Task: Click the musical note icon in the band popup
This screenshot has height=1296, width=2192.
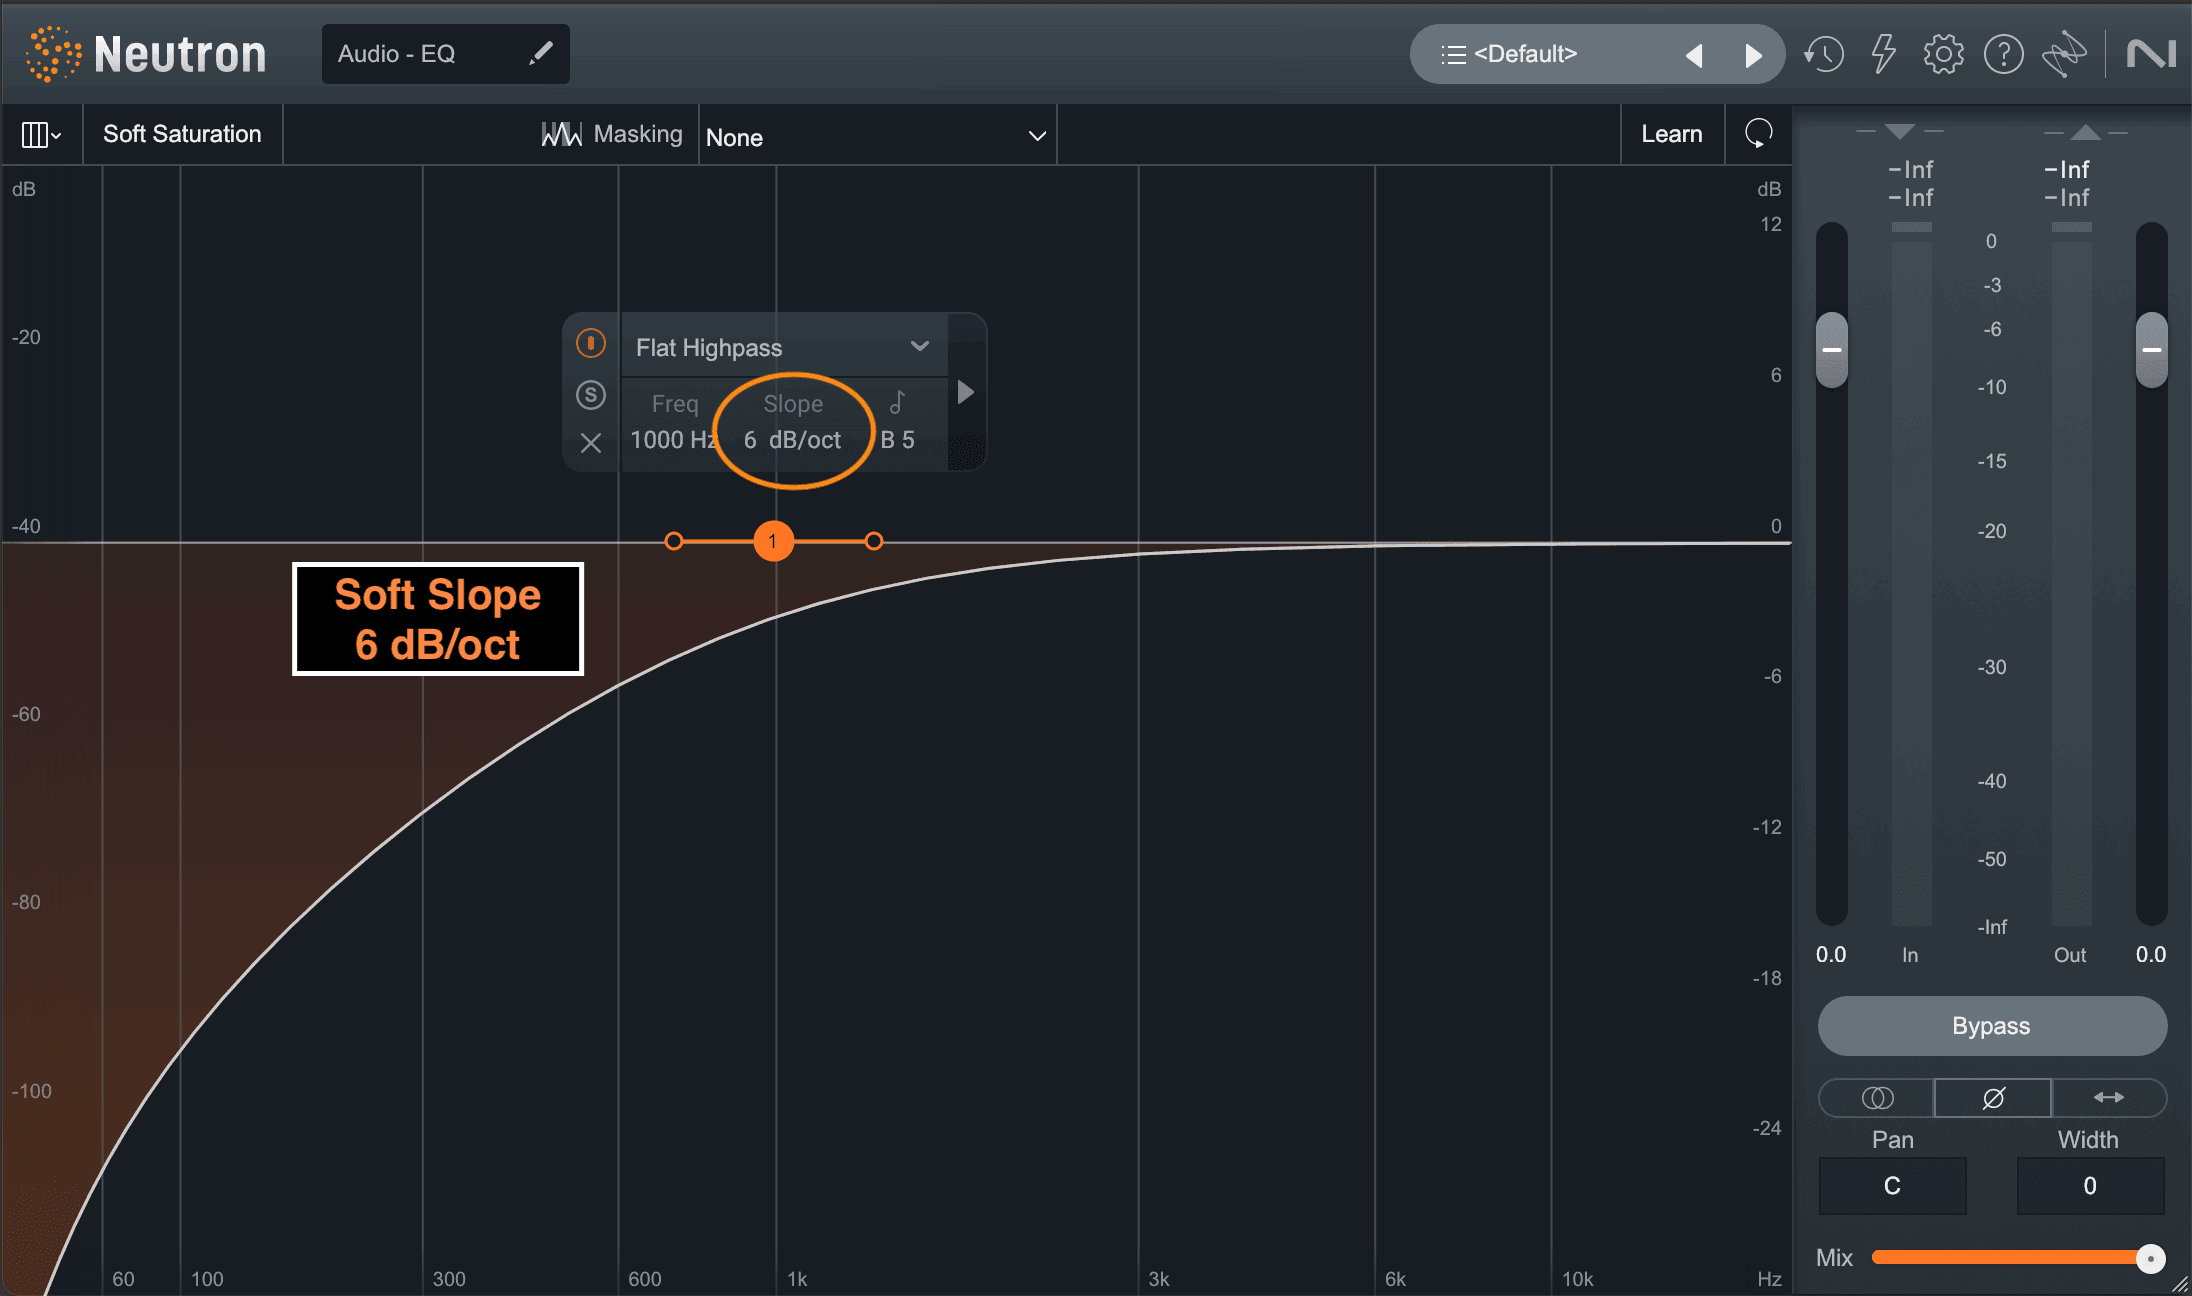Action: point(898,402)
